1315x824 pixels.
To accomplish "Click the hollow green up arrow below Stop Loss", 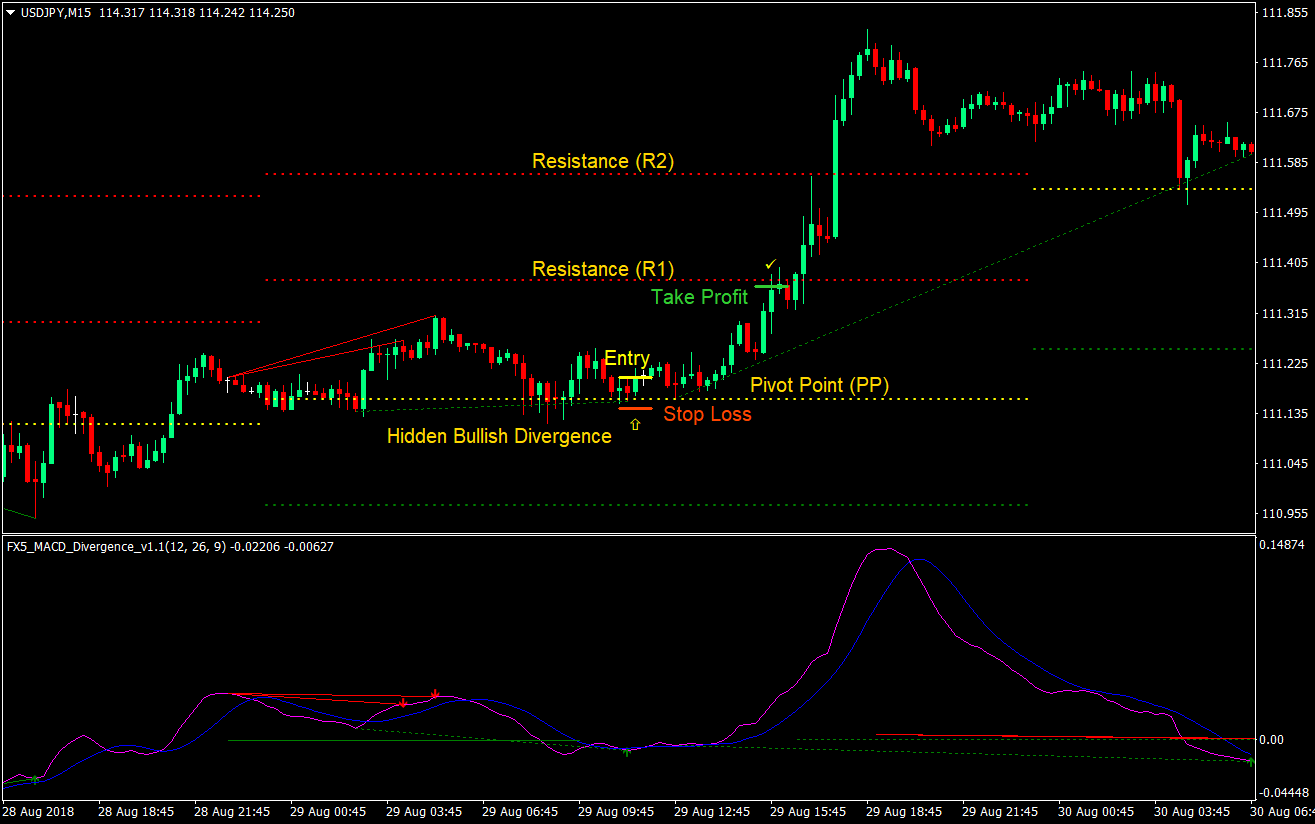I will click(635, 425).
